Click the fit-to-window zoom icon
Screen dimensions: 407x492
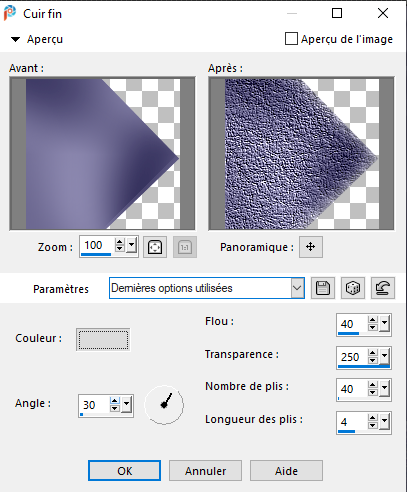(x=155, y=247)
